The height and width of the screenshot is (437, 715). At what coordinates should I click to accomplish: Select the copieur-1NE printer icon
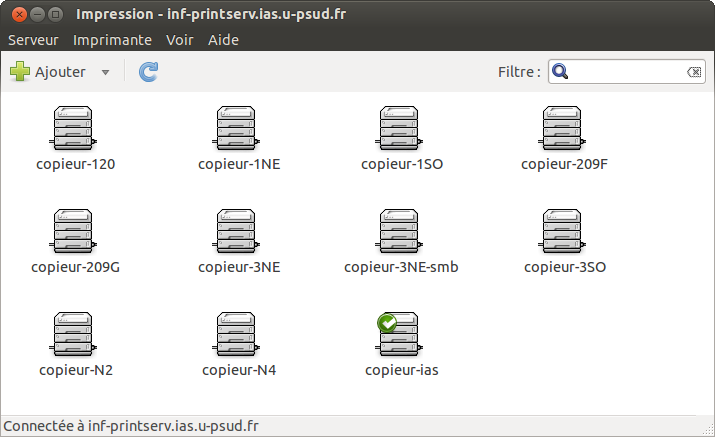(238, 130)
